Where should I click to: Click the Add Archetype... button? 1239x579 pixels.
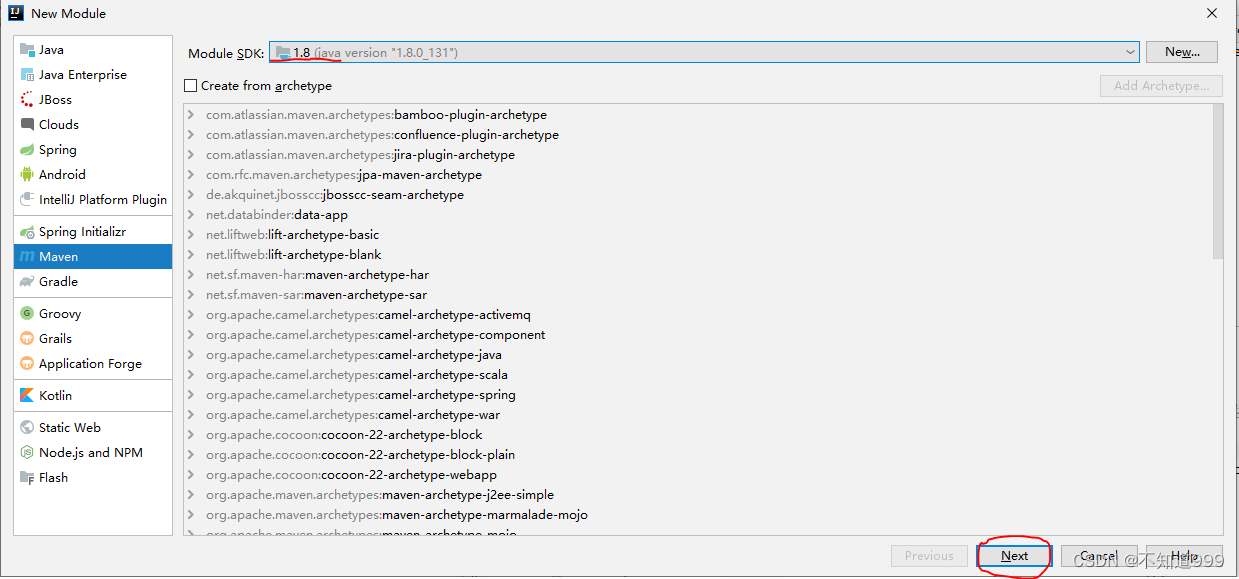click(x=1161, y=86)
